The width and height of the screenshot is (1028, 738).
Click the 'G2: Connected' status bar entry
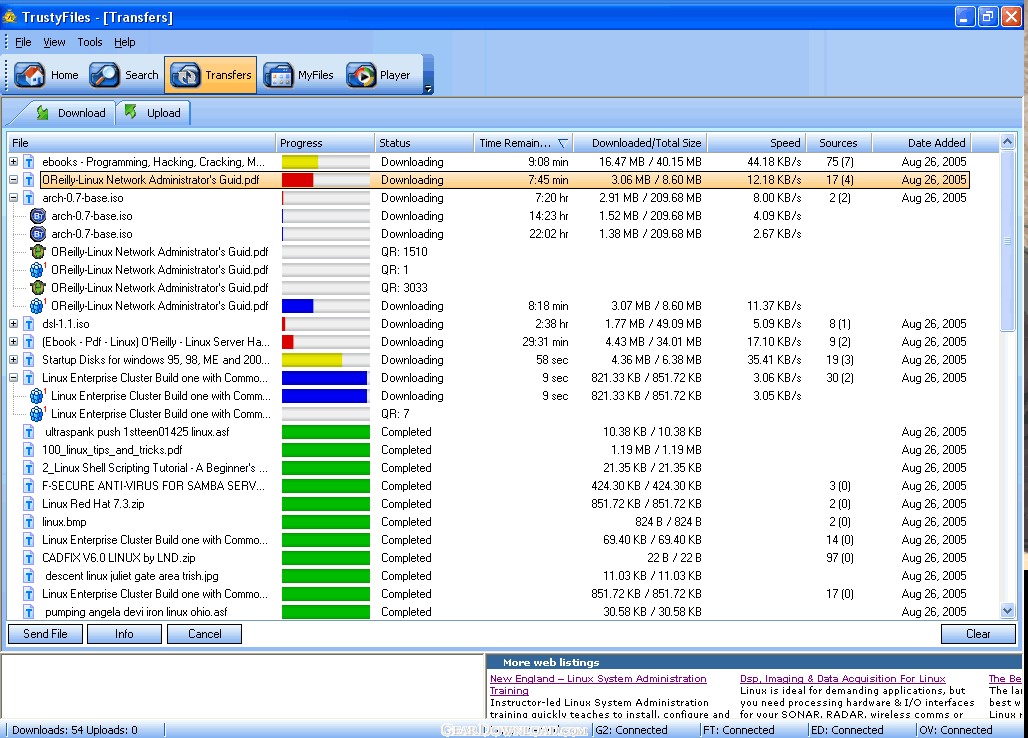click(631, 730)
